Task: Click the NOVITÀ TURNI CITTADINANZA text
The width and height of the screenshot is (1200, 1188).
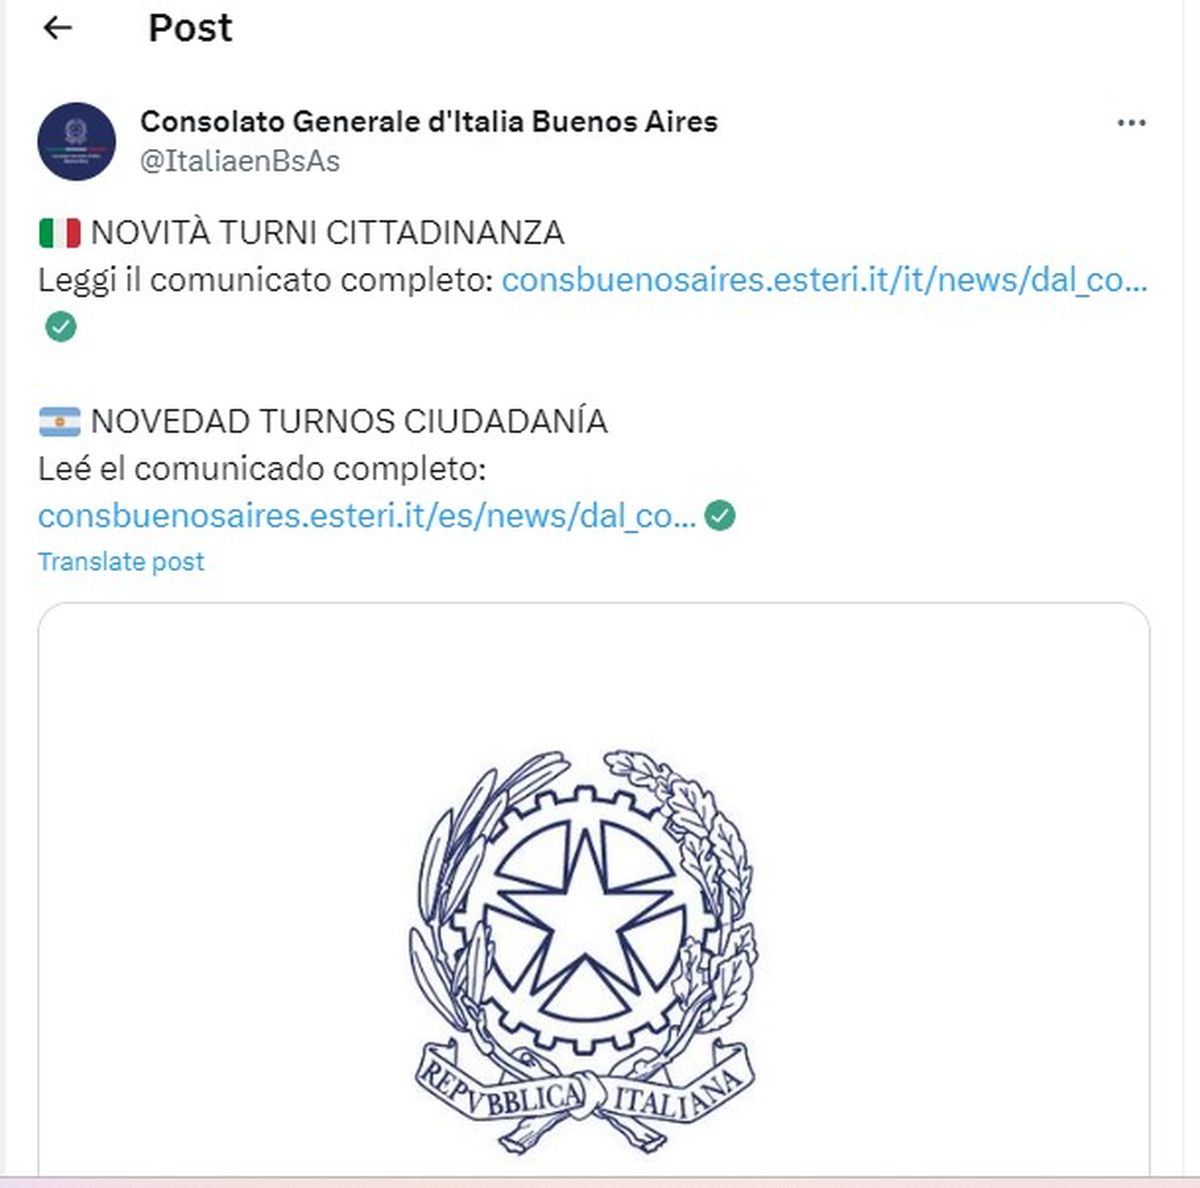Action: 328,233
